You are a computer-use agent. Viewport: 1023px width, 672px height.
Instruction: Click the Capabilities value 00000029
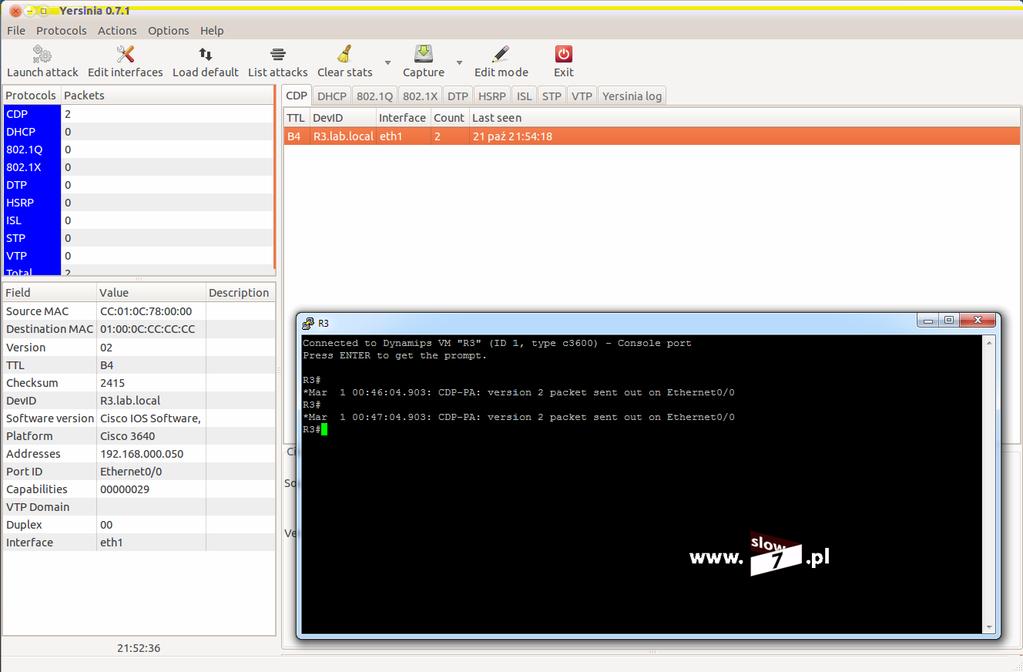coord(125,489)
